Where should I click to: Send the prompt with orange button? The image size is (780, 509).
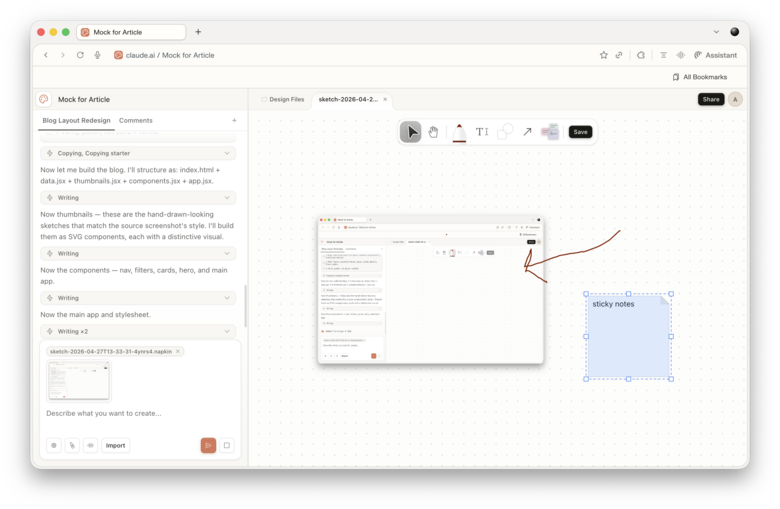[208, 445]
